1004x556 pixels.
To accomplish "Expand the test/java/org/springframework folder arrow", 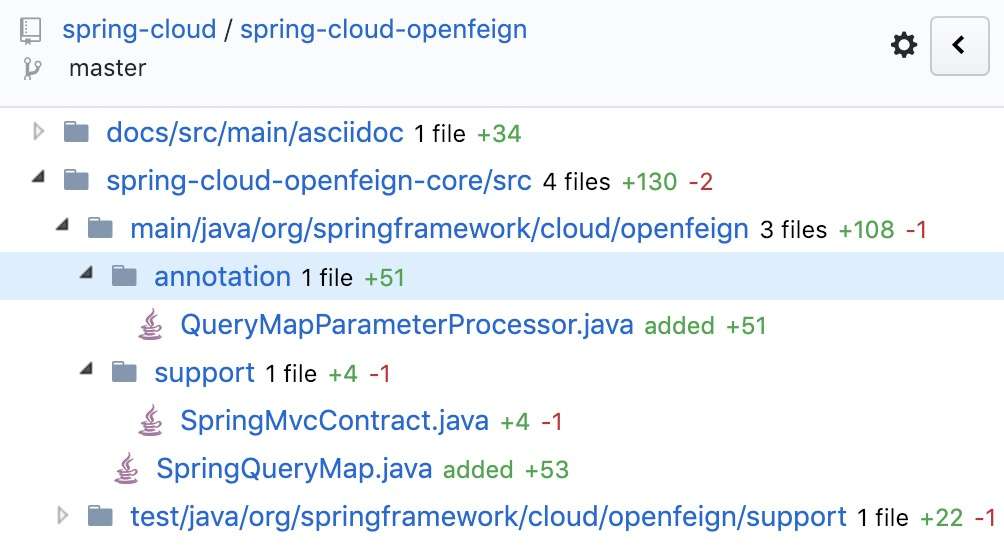I will 62,516.
